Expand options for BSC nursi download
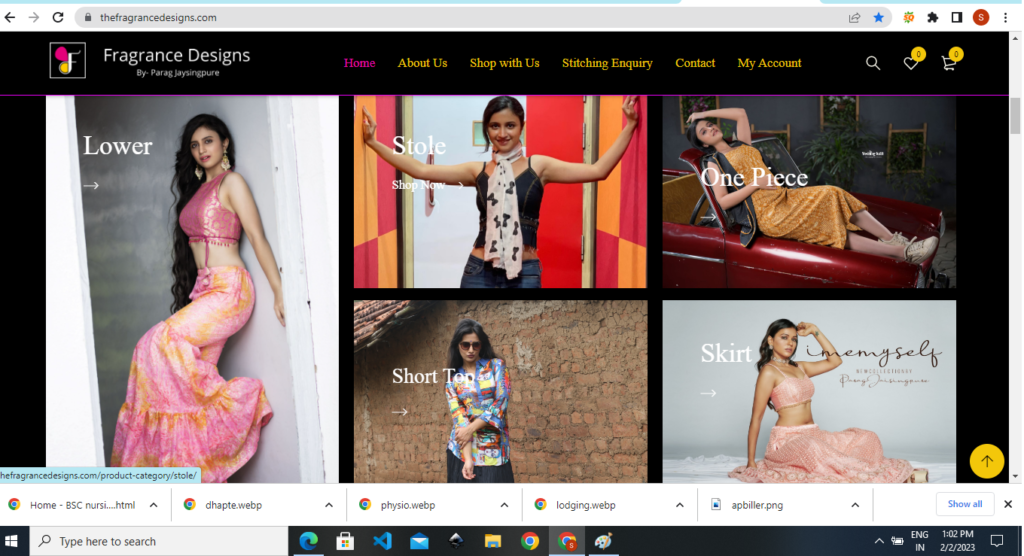This screenshot has width=1024, height=556. pos(153,505)
